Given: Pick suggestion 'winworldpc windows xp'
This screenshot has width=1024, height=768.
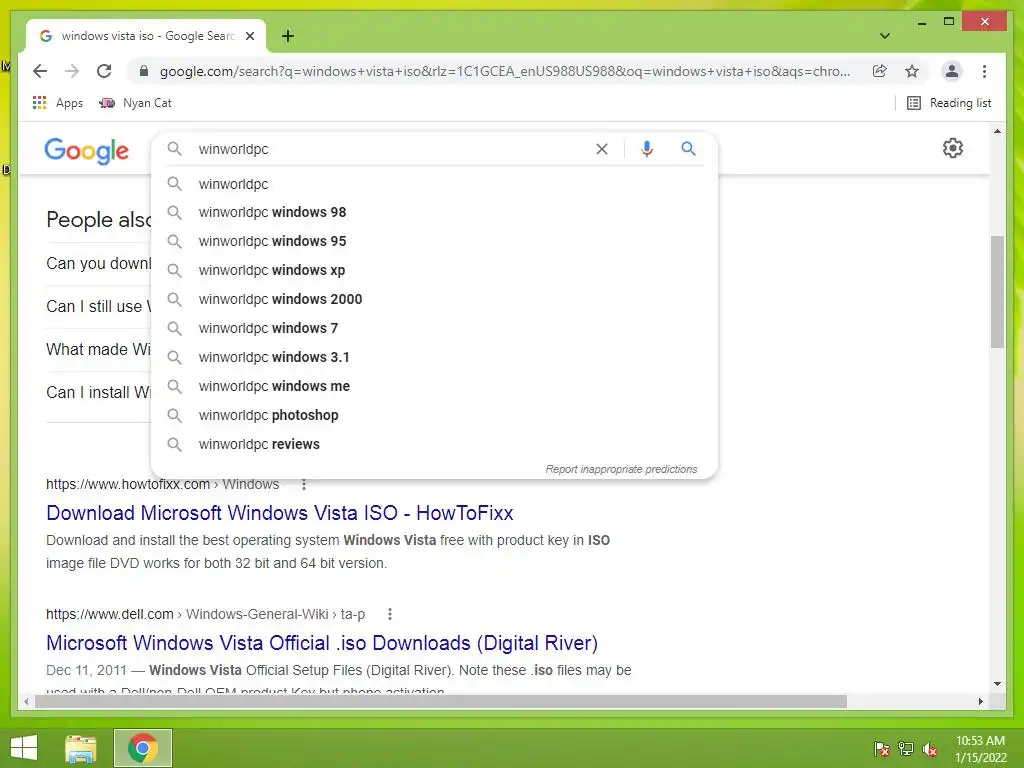Looking at the screenshot, I should tap(434, 270).
